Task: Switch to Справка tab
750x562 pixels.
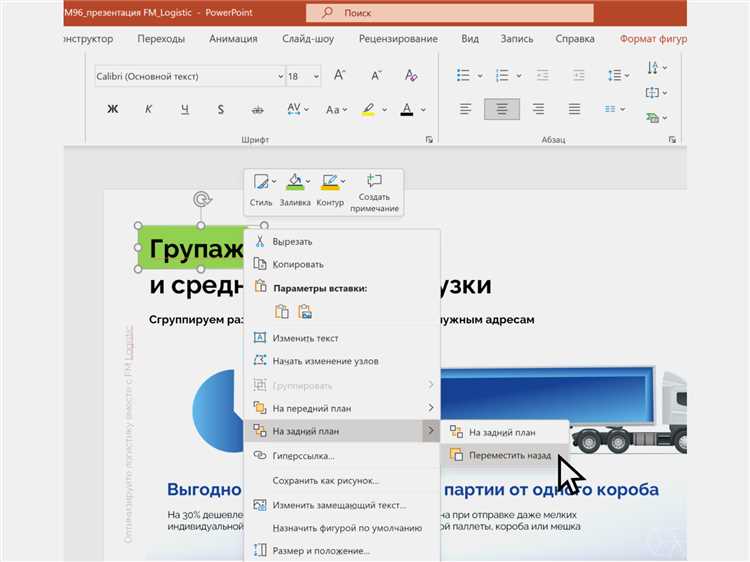Action: click(x=575, y=39)
